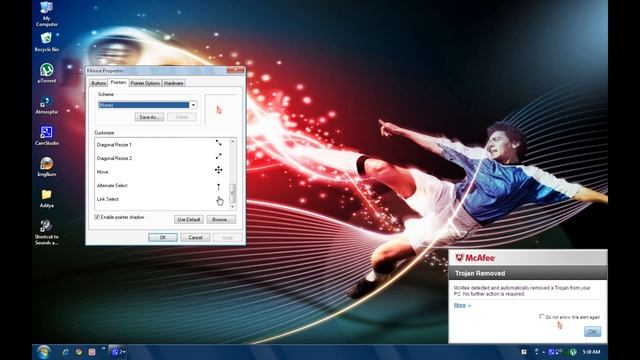Switch to the Hardware tab

173,83
